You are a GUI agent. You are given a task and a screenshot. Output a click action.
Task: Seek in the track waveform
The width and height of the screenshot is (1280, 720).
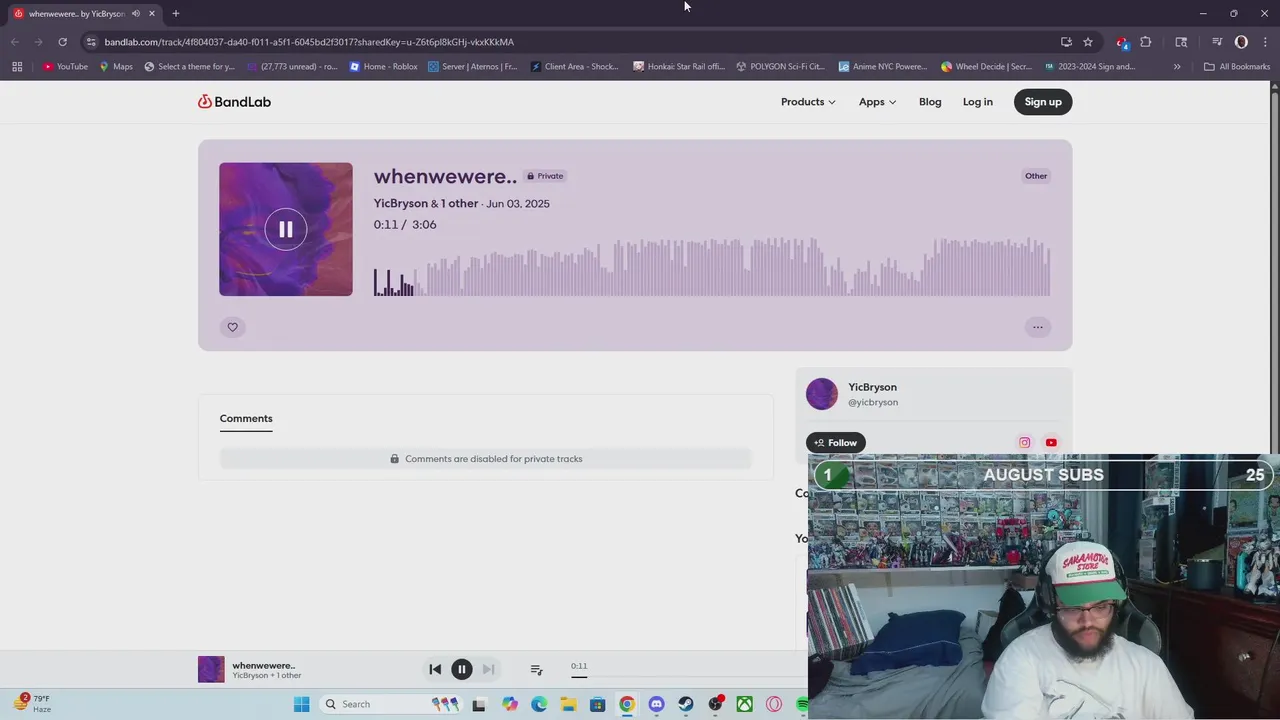712,267
